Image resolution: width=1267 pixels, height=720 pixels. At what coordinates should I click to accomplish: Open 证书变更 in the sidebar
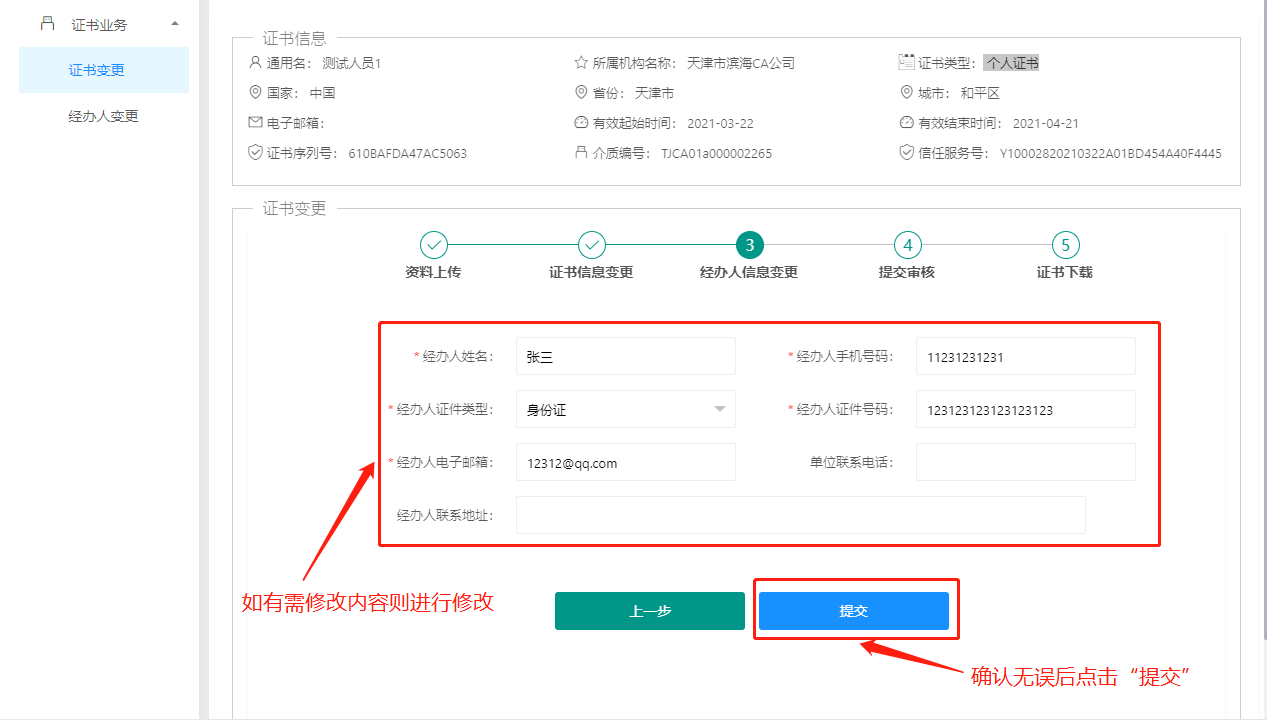tap(97, 70)
